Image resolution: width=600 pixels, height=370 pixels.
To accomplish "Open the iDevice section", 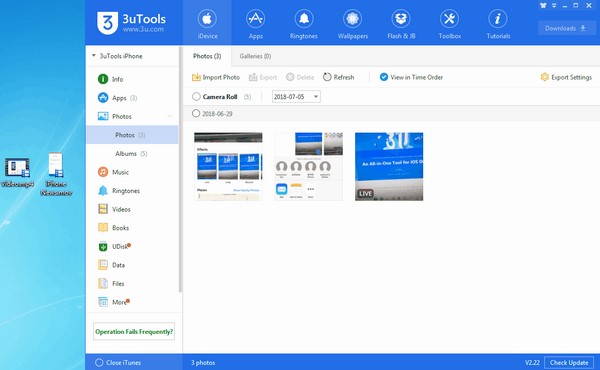I will (207, 23).
